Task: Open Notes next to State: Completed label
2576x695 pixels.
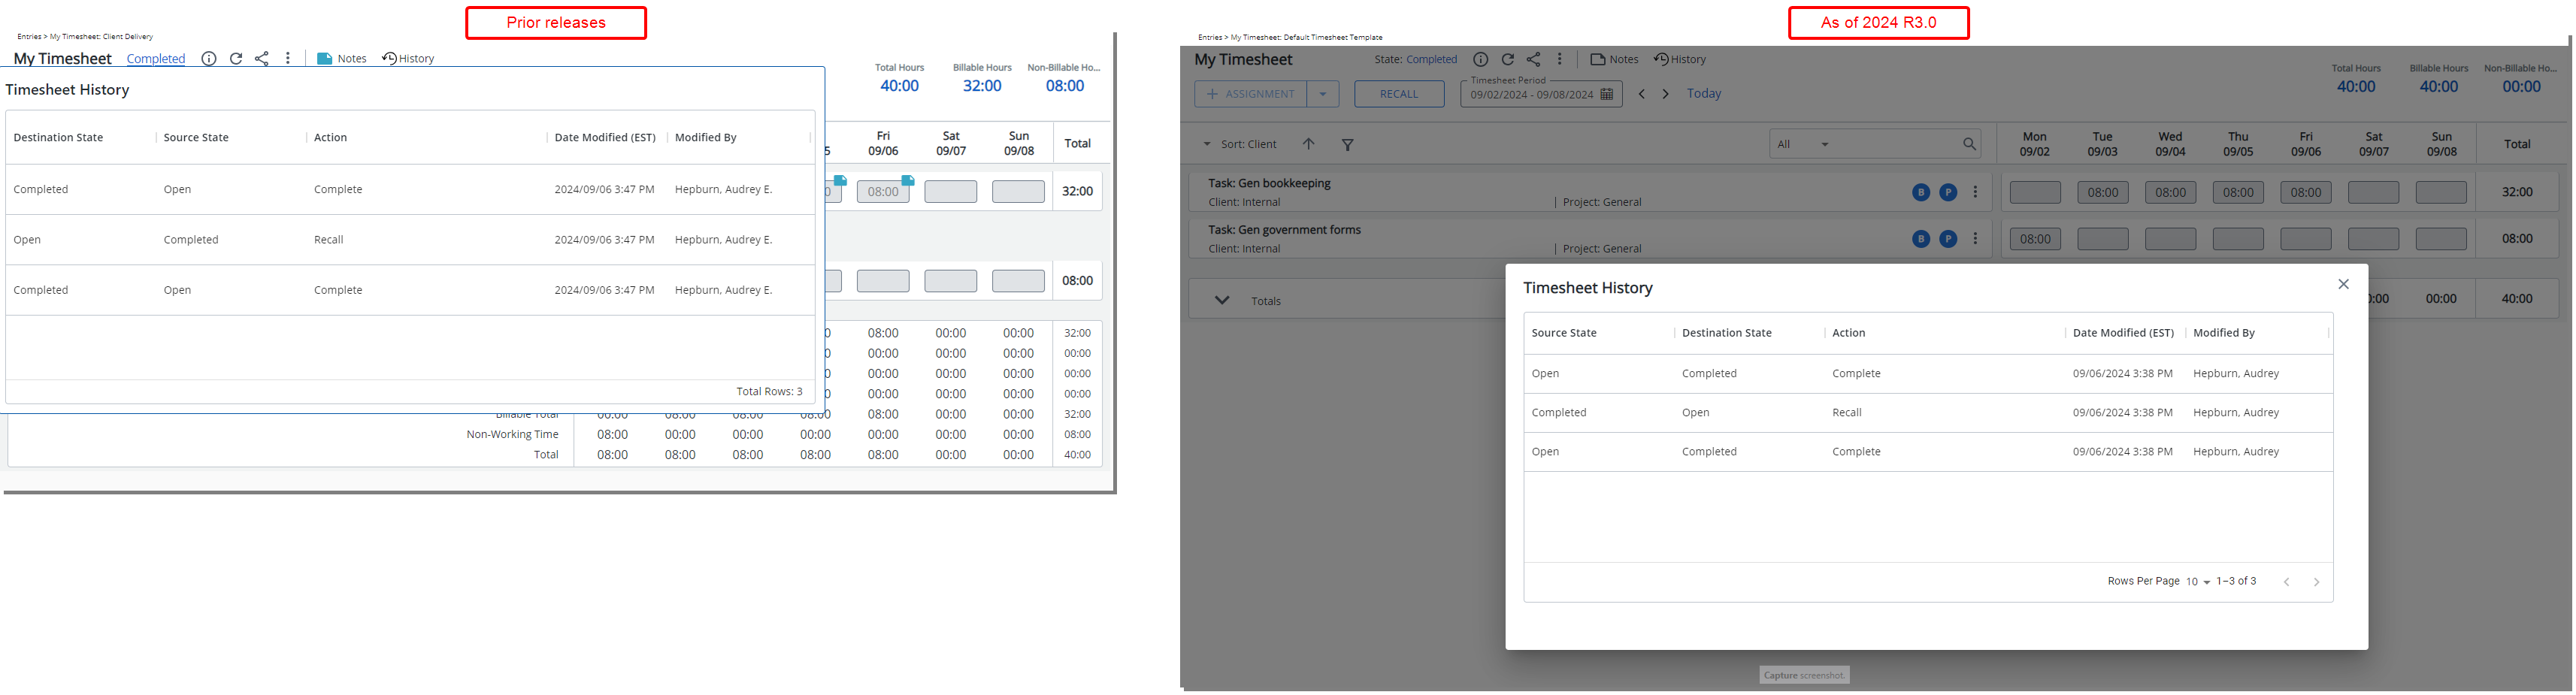Action: click(x=1614, y=60)
